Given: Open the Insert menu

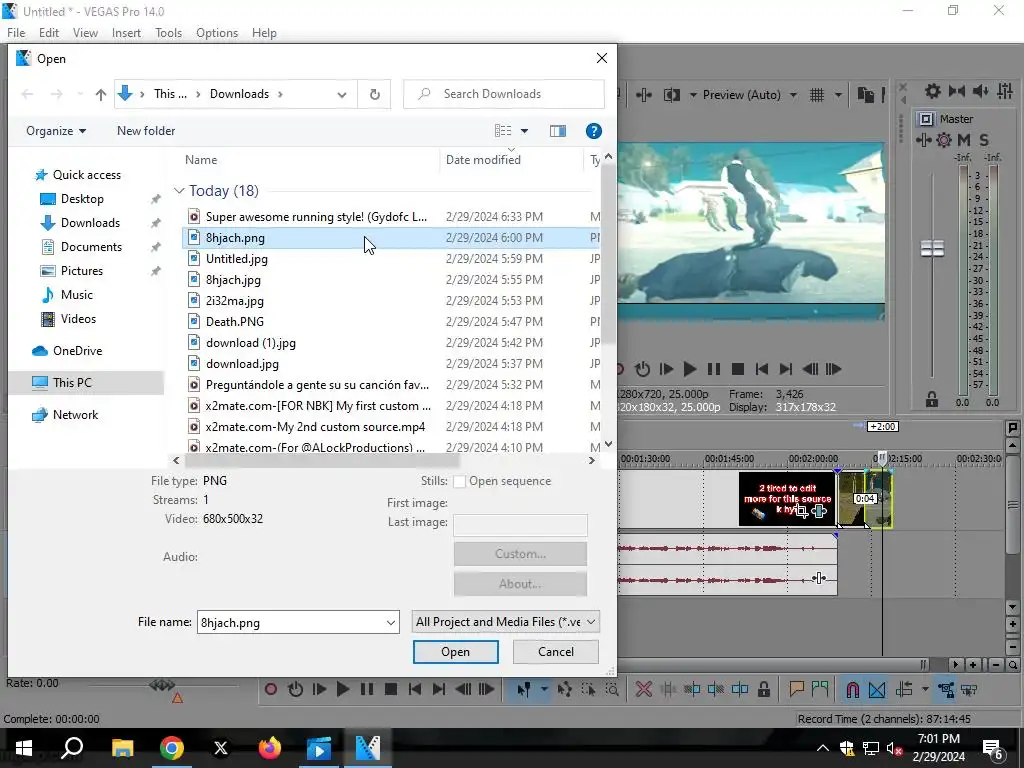Looking at the screenshot, I should point(126,33).
